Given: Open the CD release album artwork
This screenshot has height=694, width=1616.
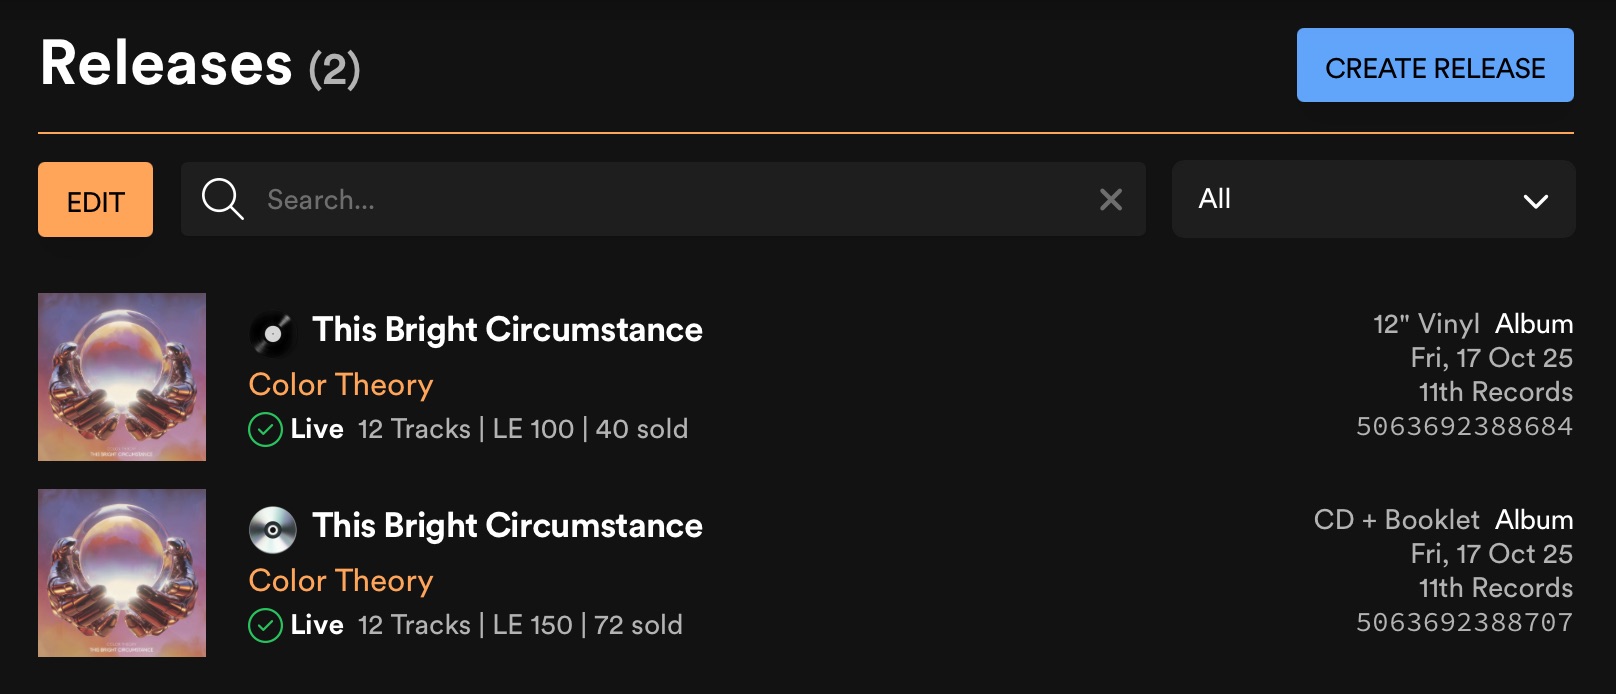Looking at the screenshot, I should 122,573.
